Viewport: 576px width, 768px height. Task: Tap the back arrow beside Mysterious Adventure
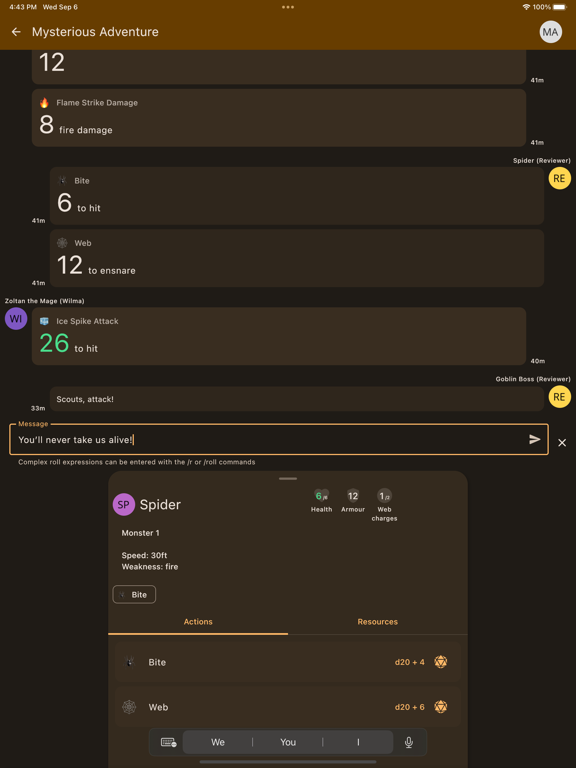(x=16, y=32)
